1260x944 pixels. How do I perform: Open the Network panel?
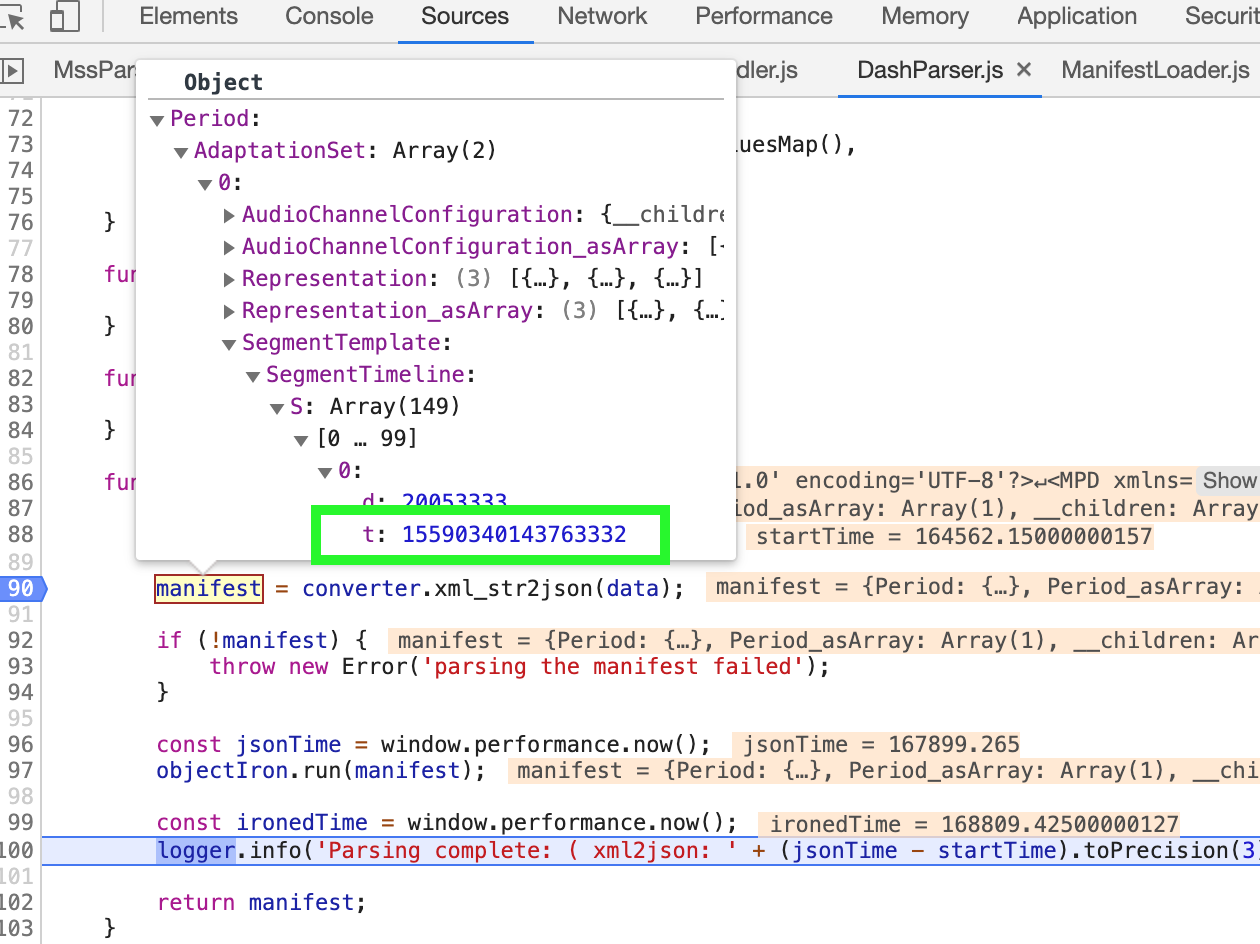[x=601, y=17]
